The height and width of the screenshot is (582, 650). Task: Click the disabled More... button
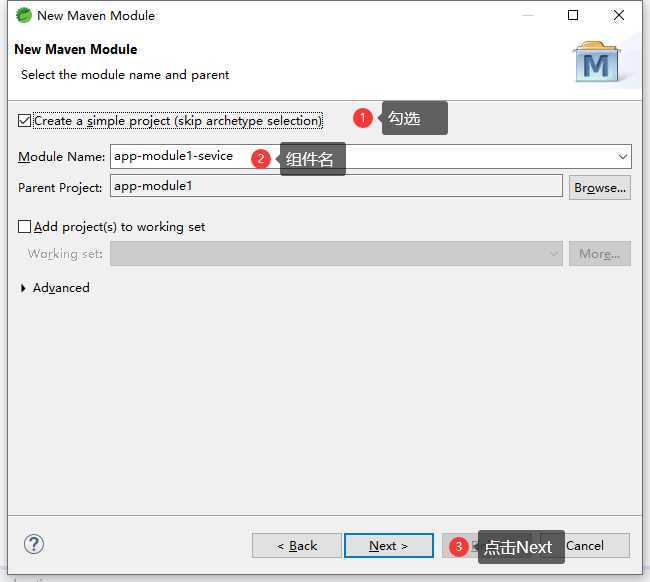(599, 253)
